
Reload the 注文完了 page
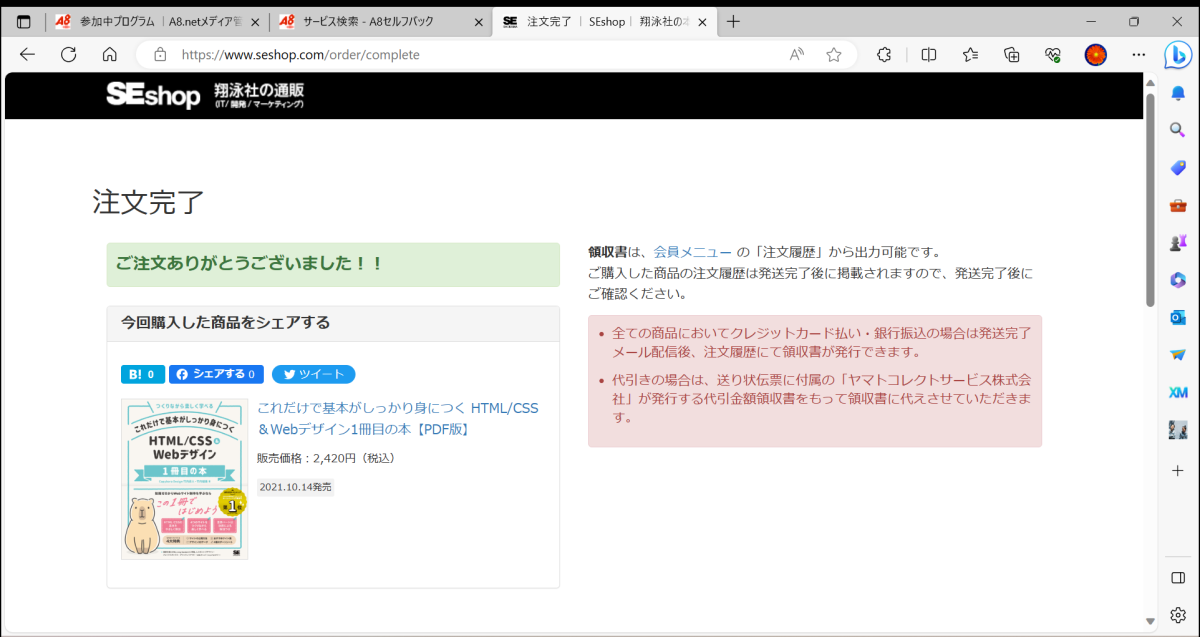tap(68, 55)
